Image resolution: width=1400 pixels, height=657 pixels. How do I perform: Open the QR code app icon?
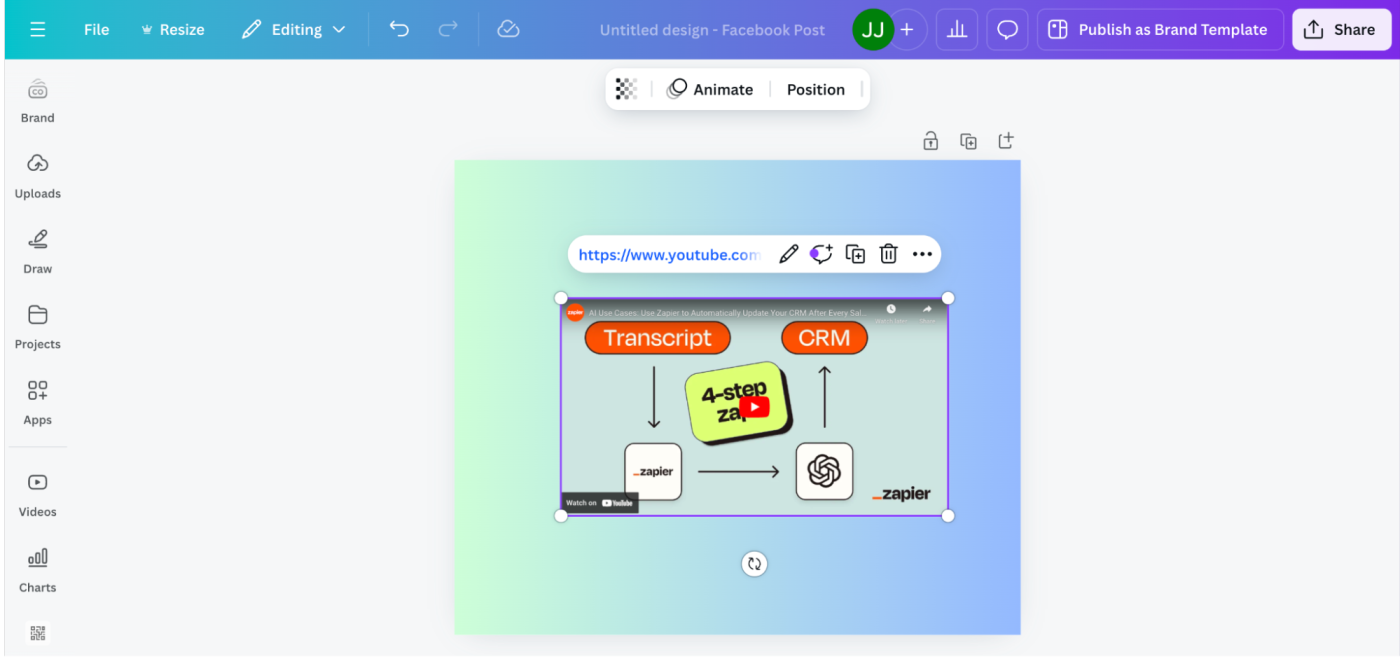pos(38,633)
